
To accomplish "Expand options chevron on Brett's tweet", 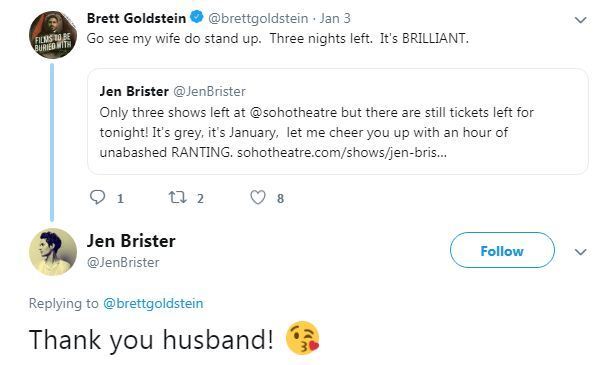I will click(x=580, y=20).
